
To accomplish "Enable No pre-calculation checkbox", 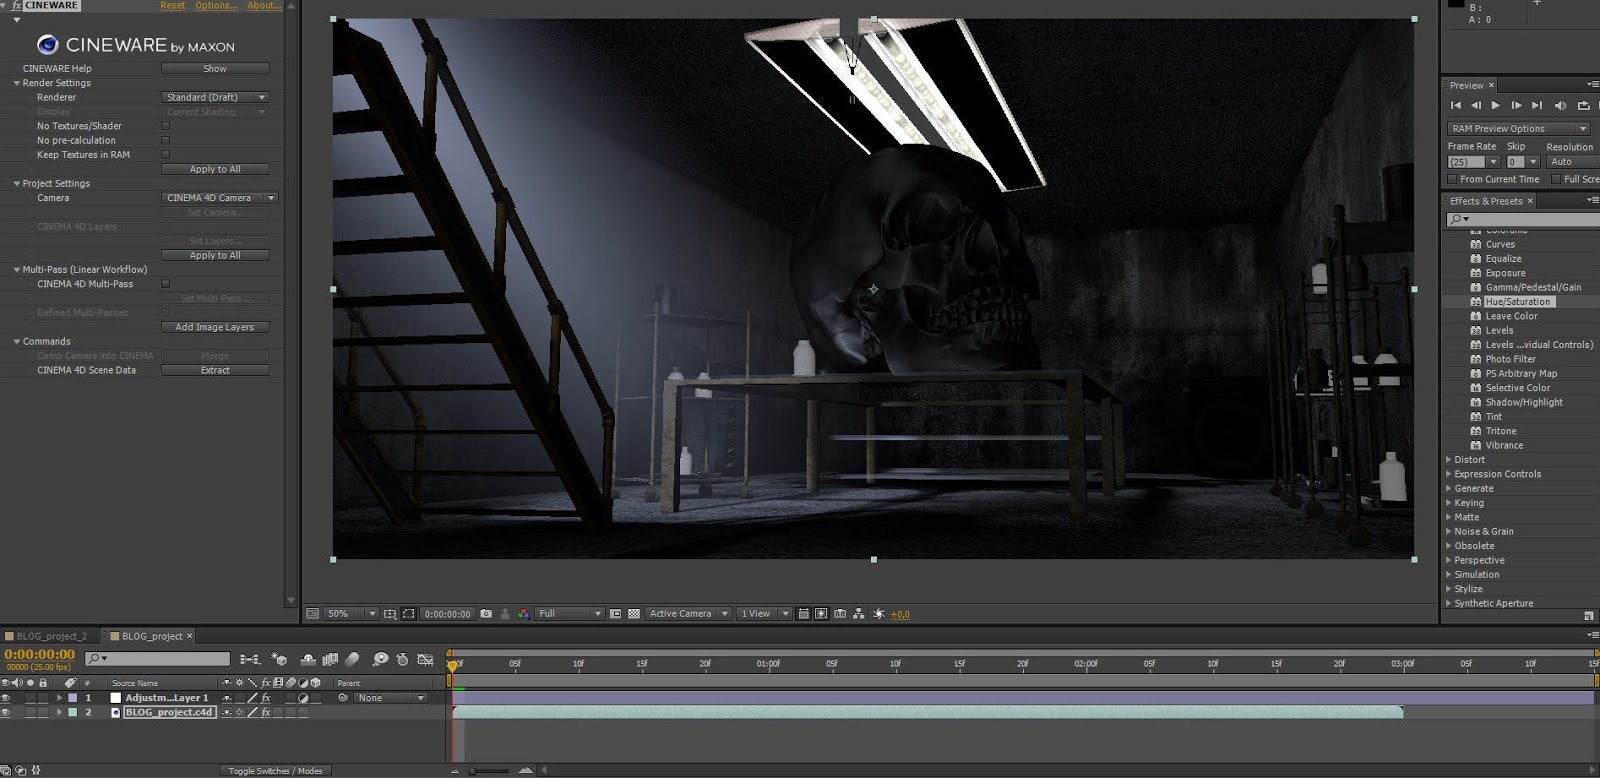I will [x=166, y=140].
